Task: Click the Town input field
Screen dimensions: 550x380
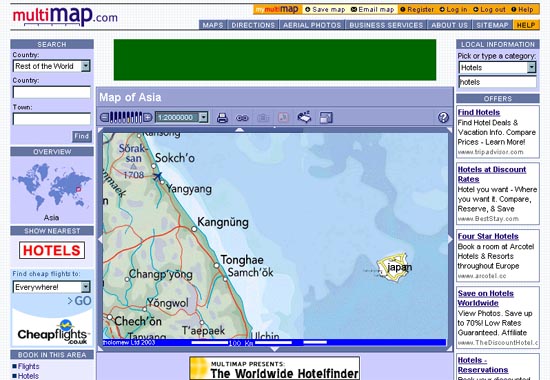Action: click(52, 119)
